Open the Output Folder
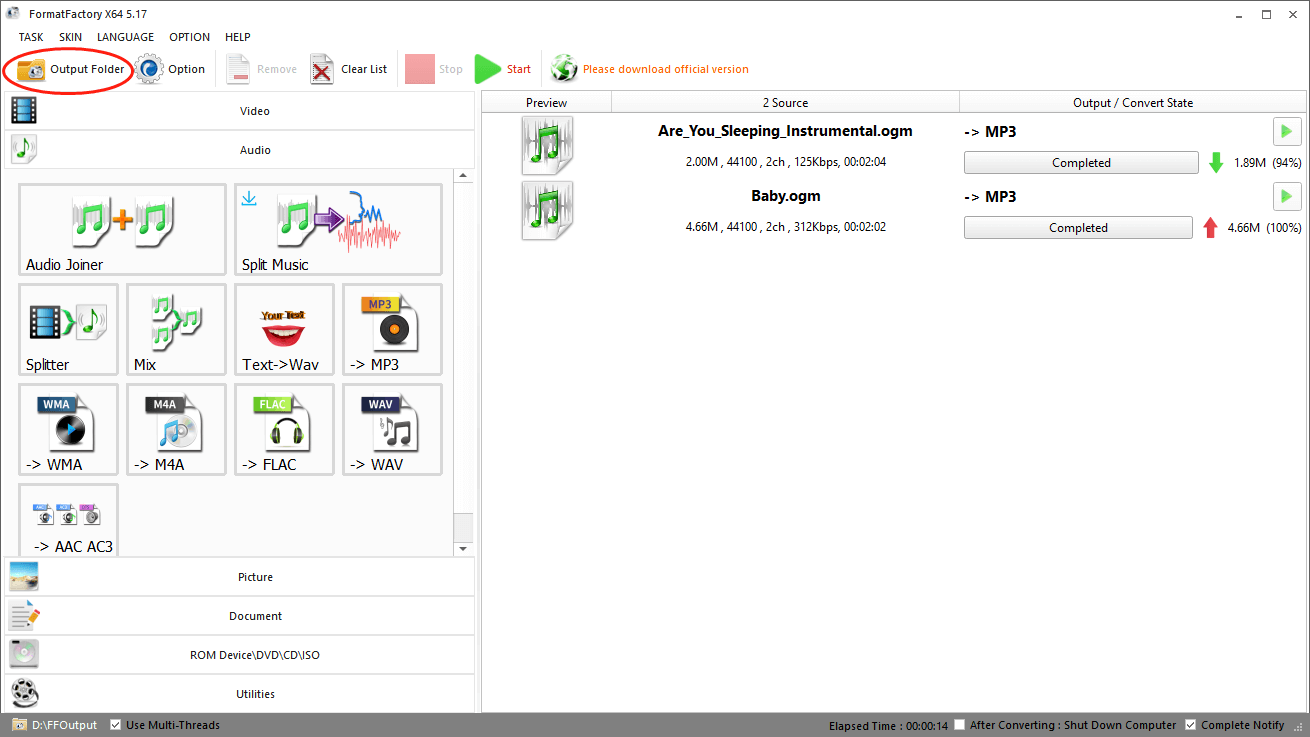The image size is (1310, 737). click(70, 69)
